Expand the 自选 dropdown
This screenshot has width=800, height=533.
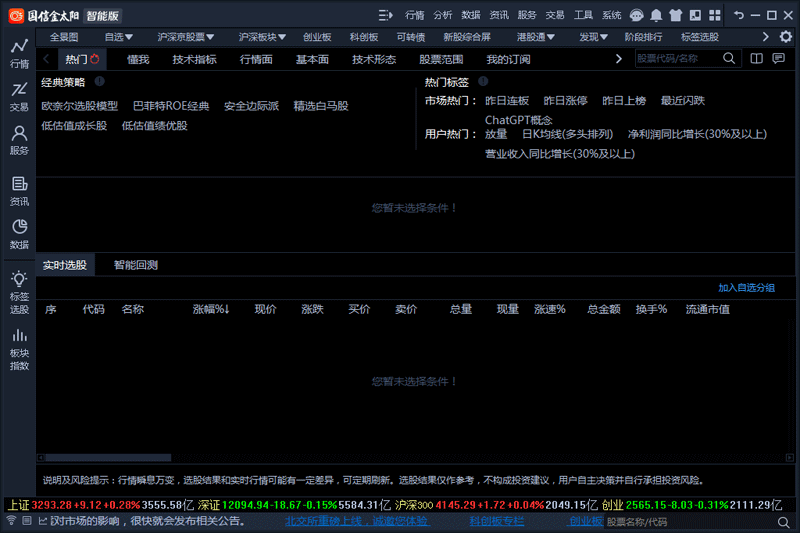119,37
